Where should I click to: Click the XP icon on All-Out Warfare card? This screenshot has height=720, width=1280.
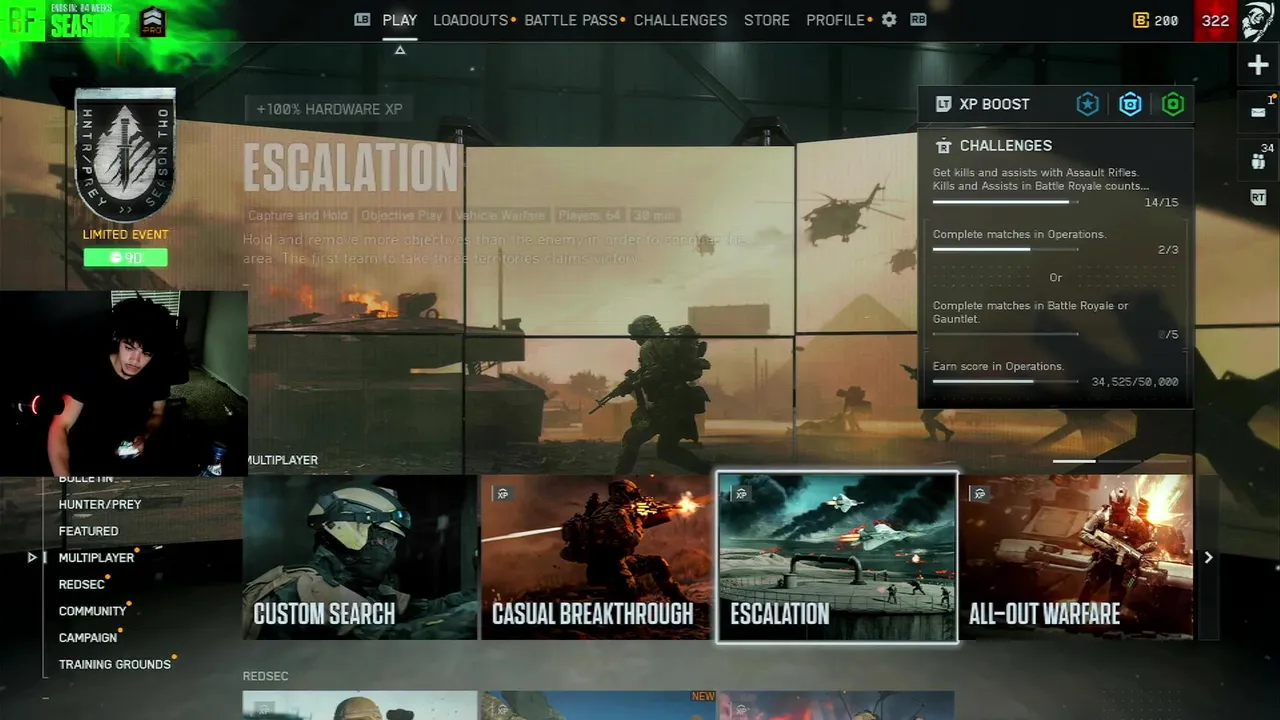(x=980, y=494)
